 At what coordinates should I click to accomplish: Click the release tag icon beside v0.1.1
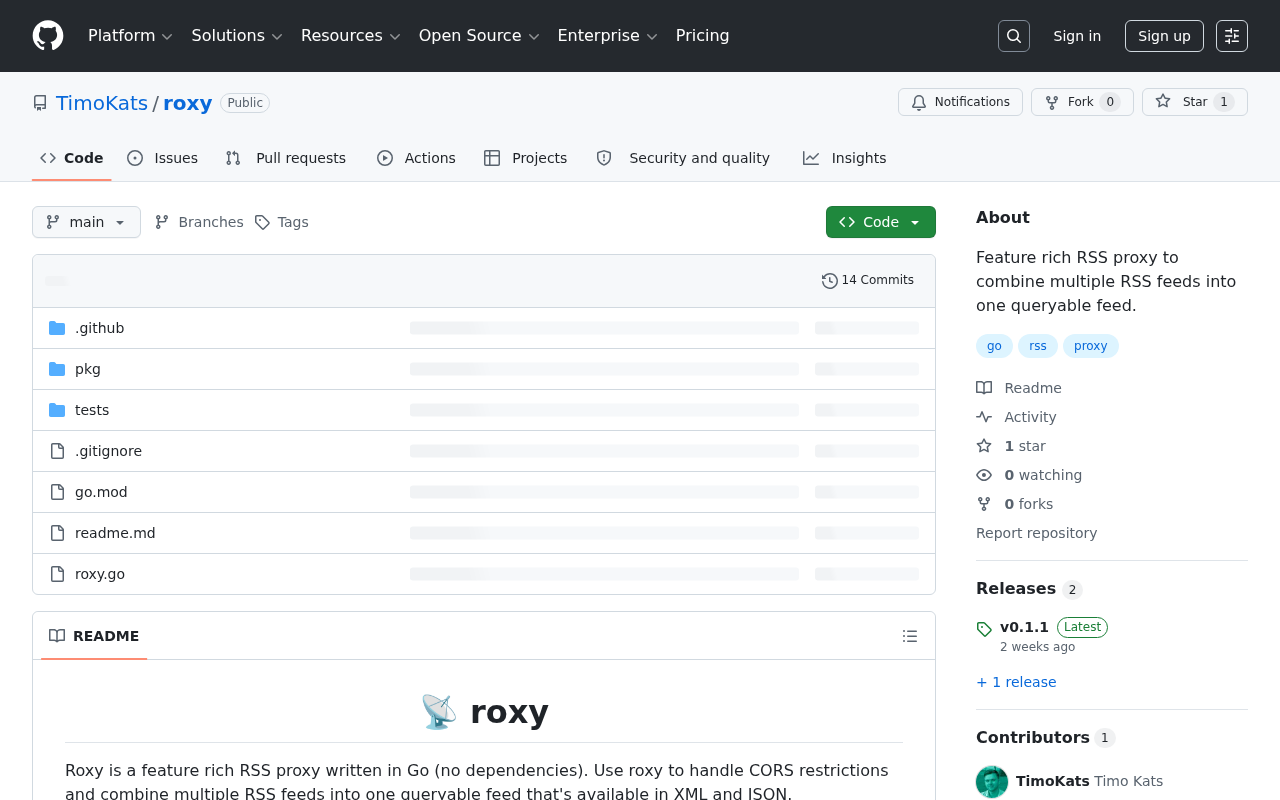(x=984, y=629)
